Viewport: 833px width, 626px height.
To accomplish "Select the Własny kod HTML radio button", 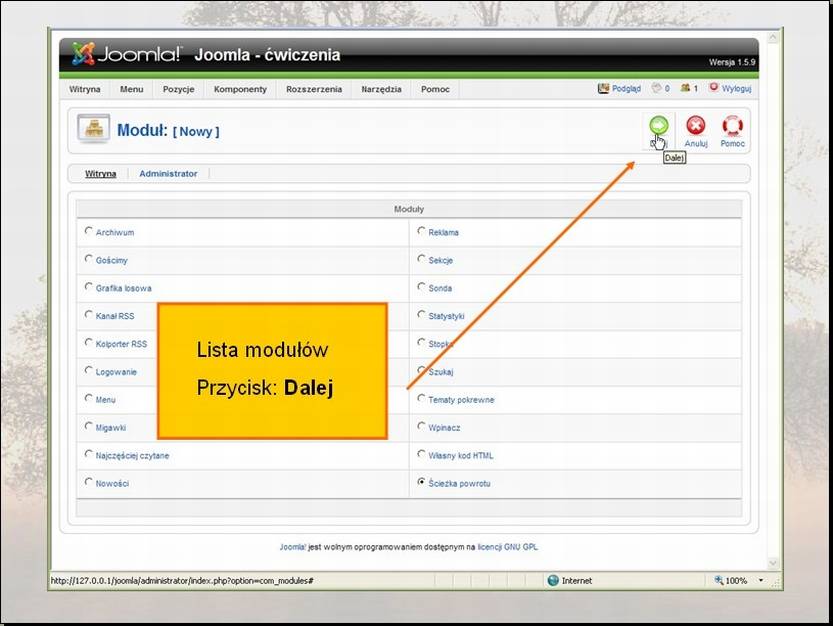I will pos(421,454).
